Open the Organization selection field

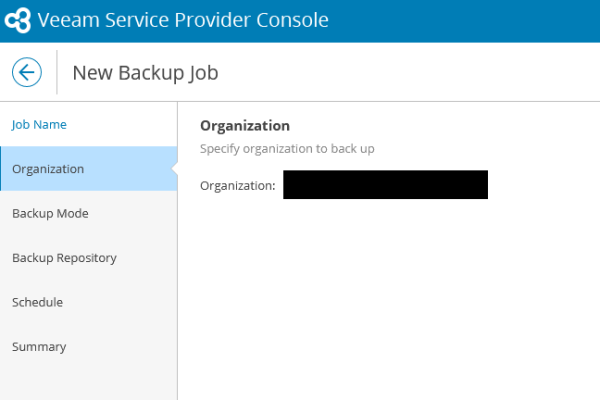point(385,185)
